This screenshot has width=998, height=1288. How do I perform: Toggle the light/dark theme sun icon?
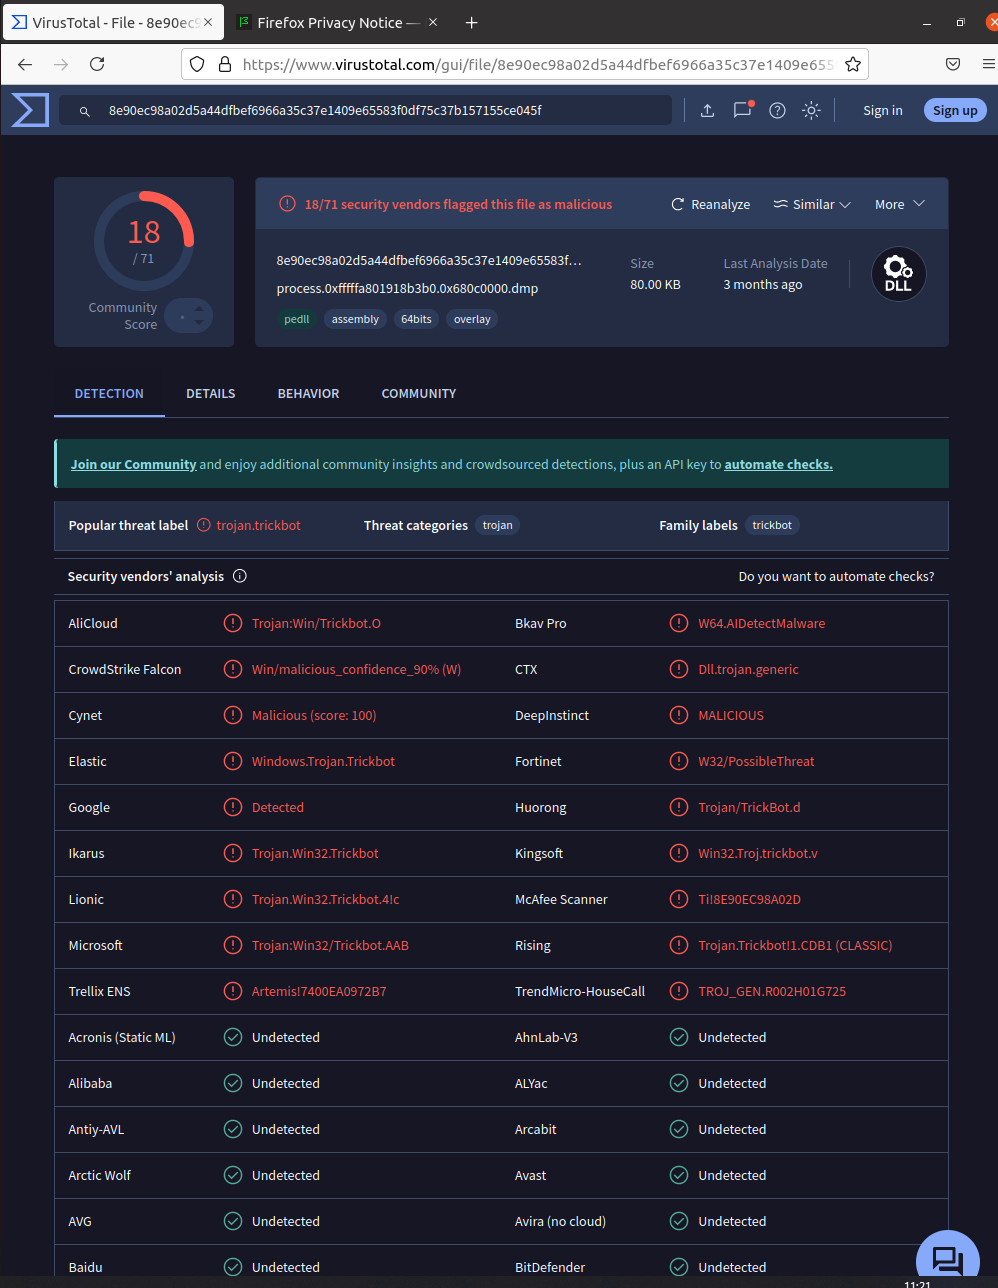[811, 110]
